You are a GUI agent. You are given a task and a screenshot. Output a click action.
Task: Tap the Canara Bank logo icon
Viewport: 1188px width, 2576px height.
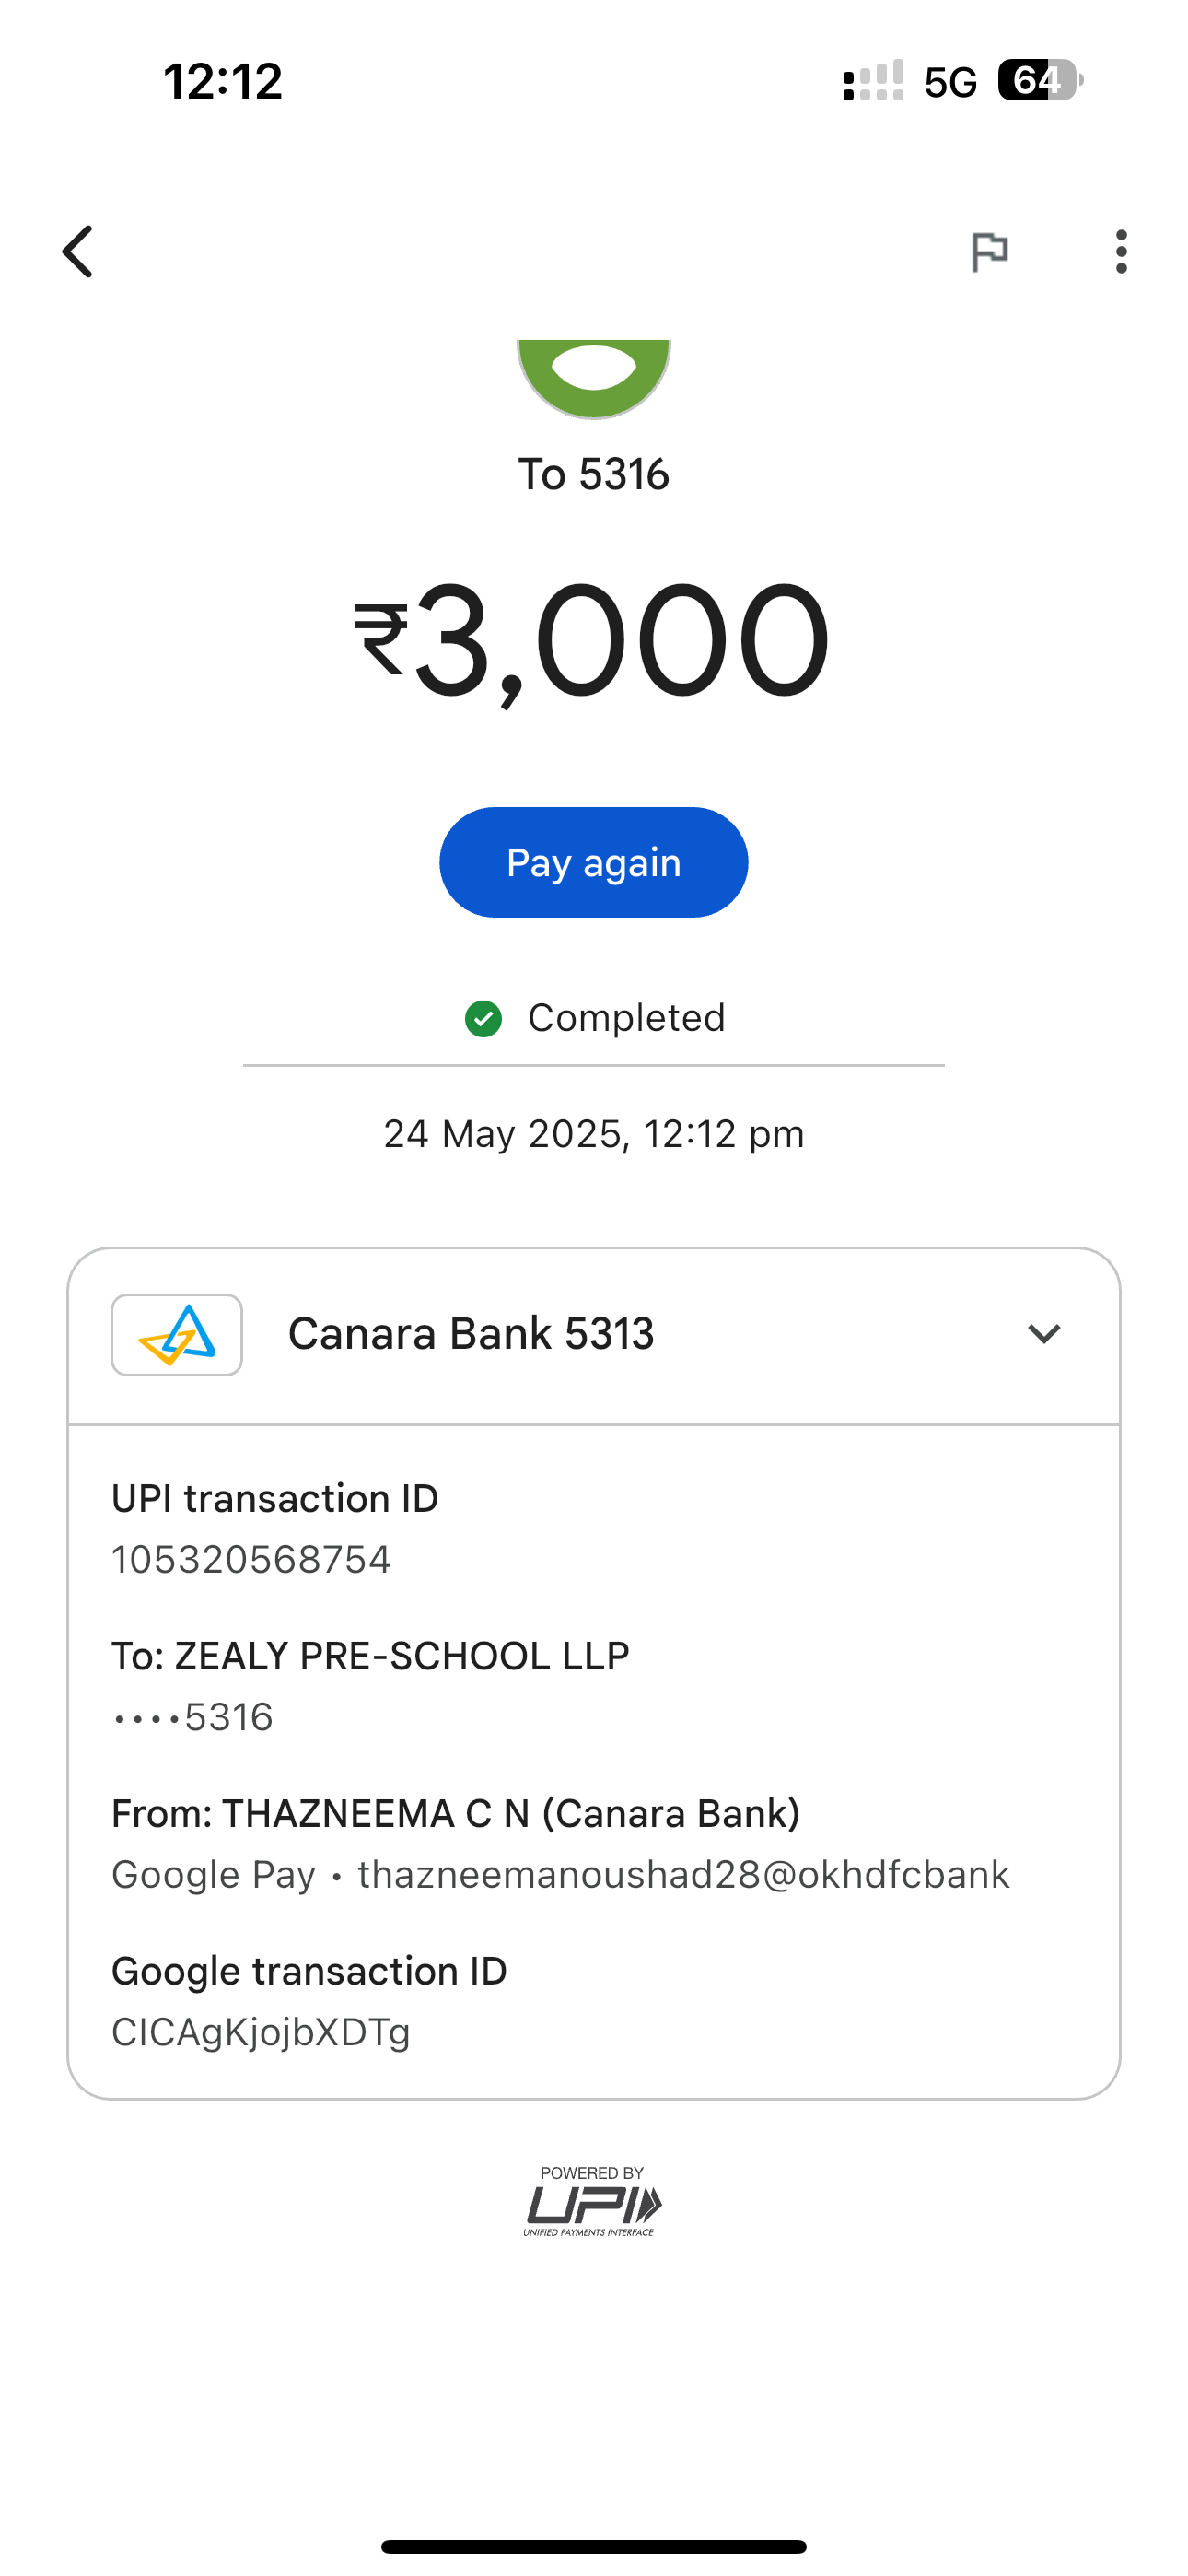tap(177, 1335)
